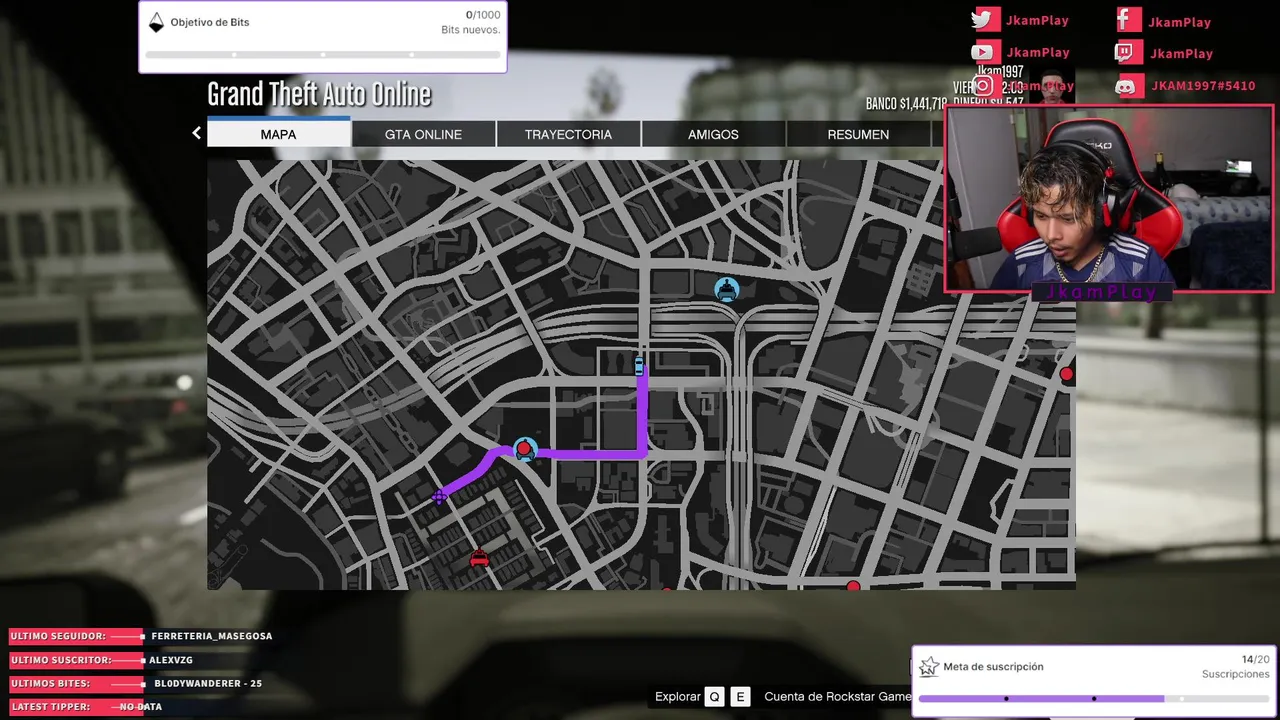The image size is (1280, 720).
Task: Open the AMIGOS tab
Action: pyautogui.click(x=713, y=134)
